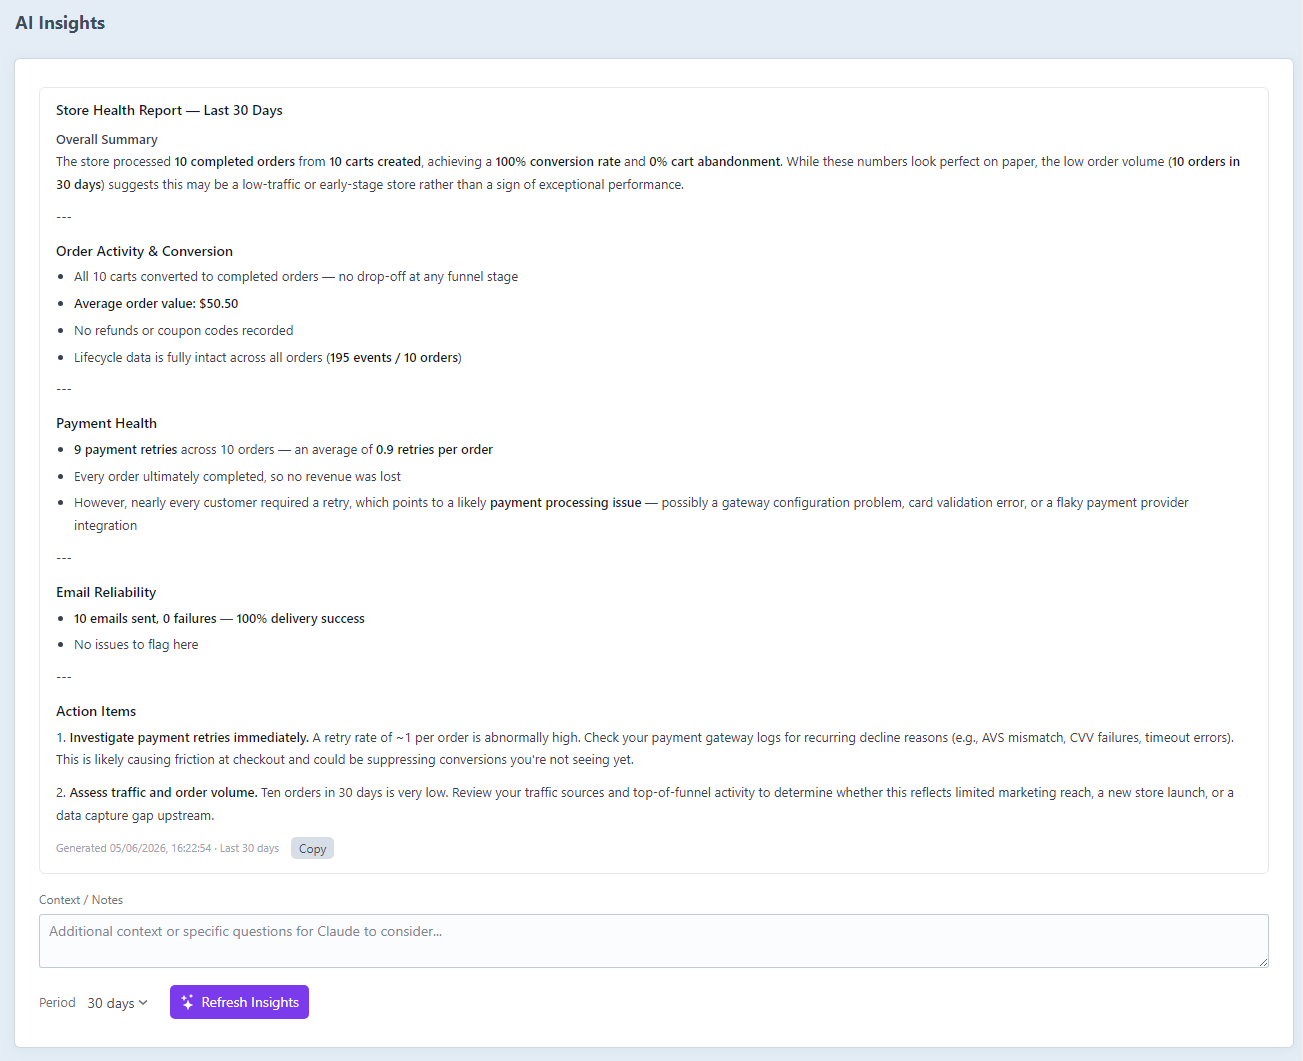The width and height of the screenshot is (1303, 1061).
Task: Click the 10 emails sent, 0 failures bullet
Action: 219,618
